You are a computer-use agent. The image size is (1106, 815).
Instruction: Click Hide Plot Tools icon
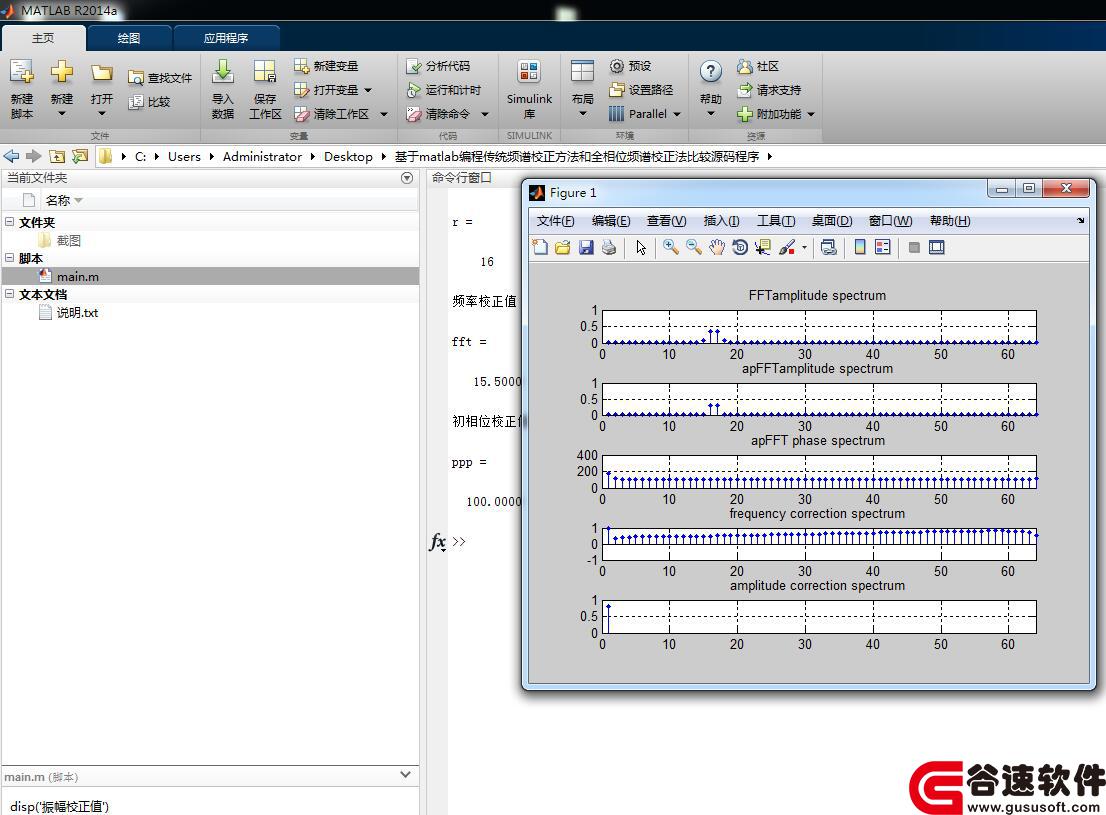(x=914, y=248)
